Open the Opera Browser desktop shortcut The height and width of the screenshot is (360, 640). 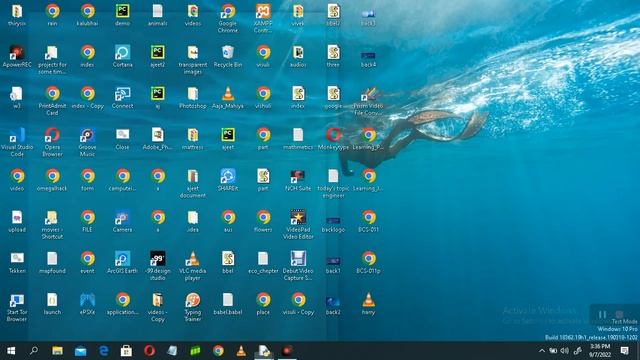coord(52,135)
